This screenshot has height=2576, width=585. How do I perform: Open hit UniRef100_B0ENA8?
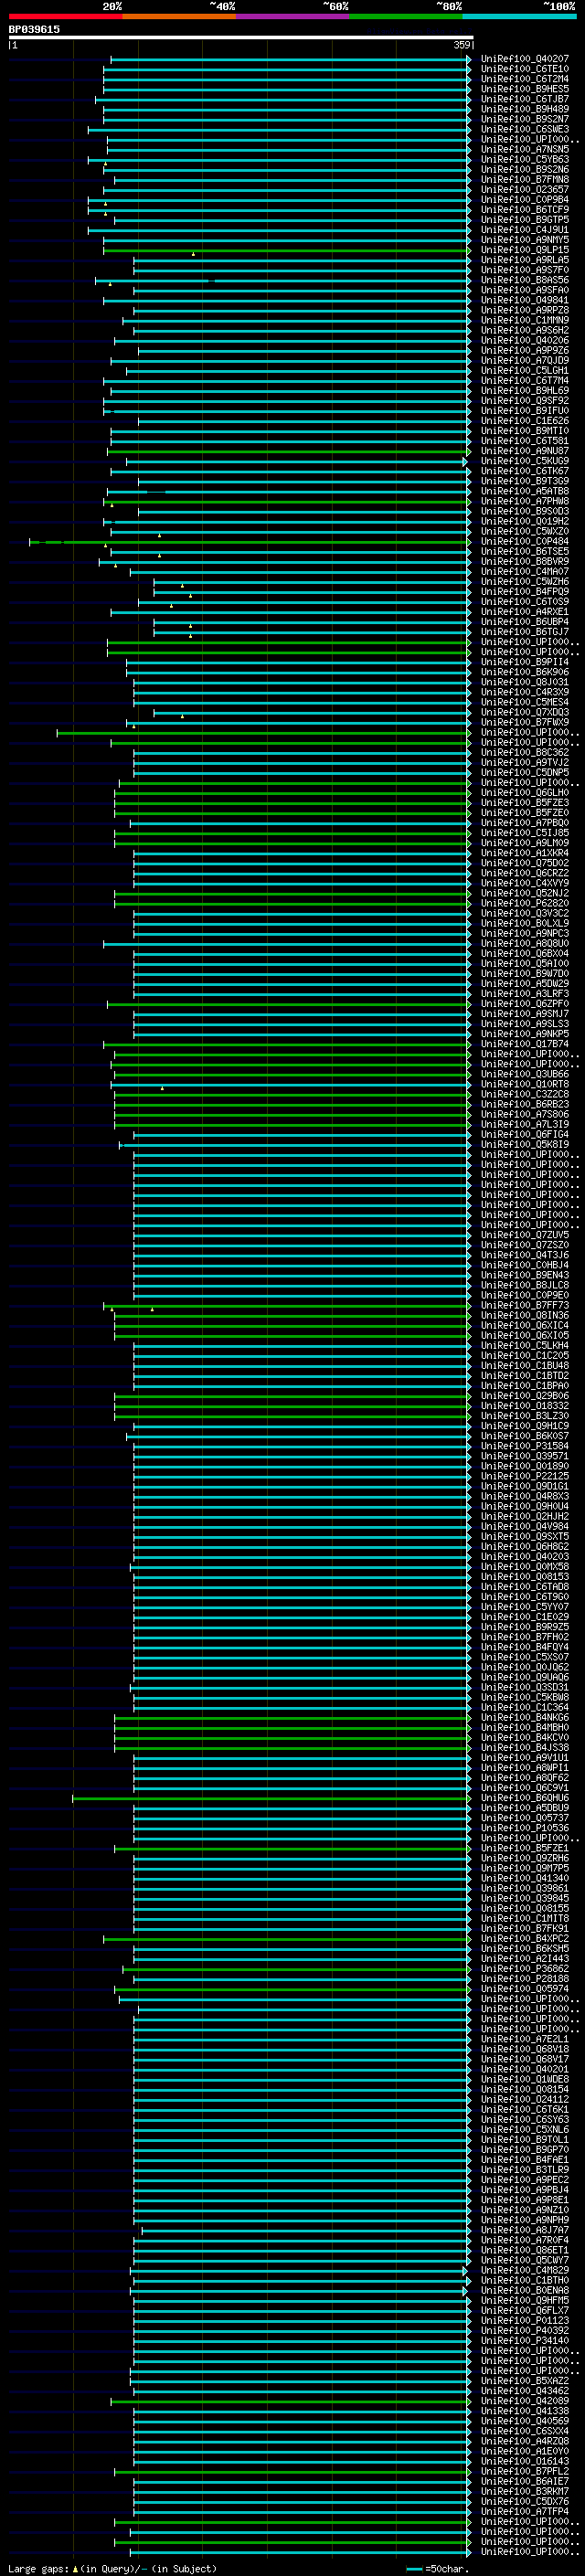click(x=525, y=2290)
